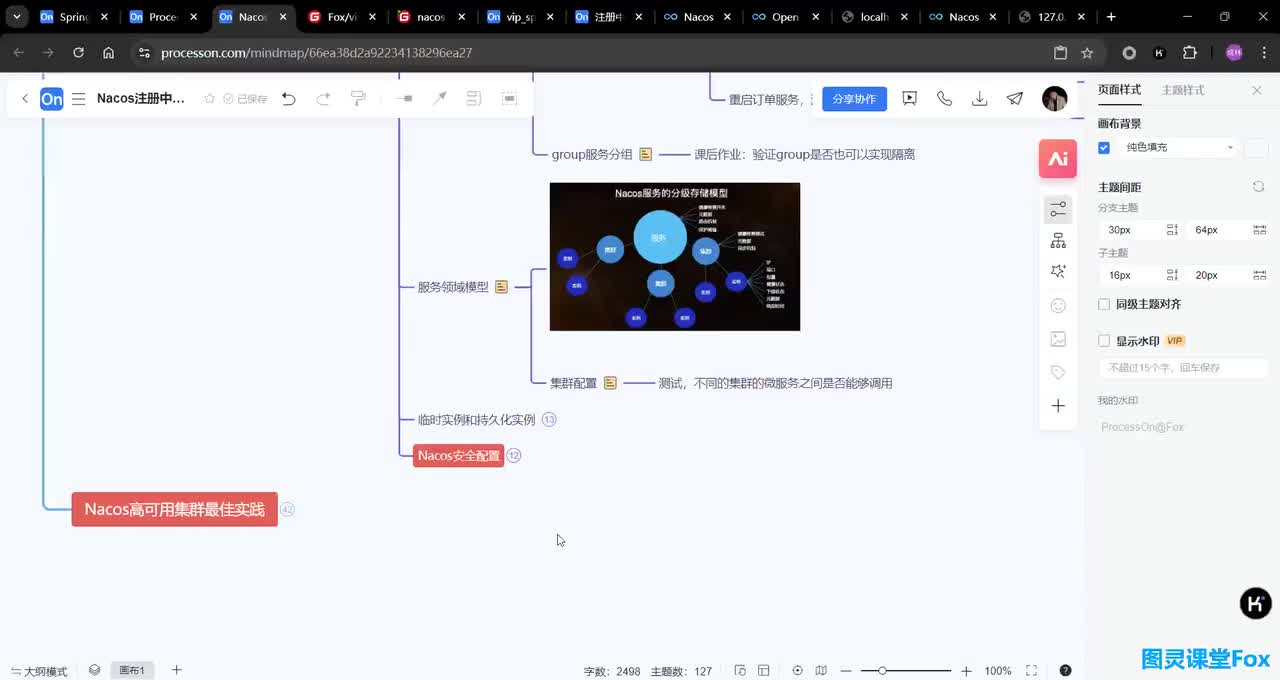Image resolution: width=1280 pixels, height=680 pixels.
Task: Click the plus icon in the sidebar
Action: click(1058, 406)
